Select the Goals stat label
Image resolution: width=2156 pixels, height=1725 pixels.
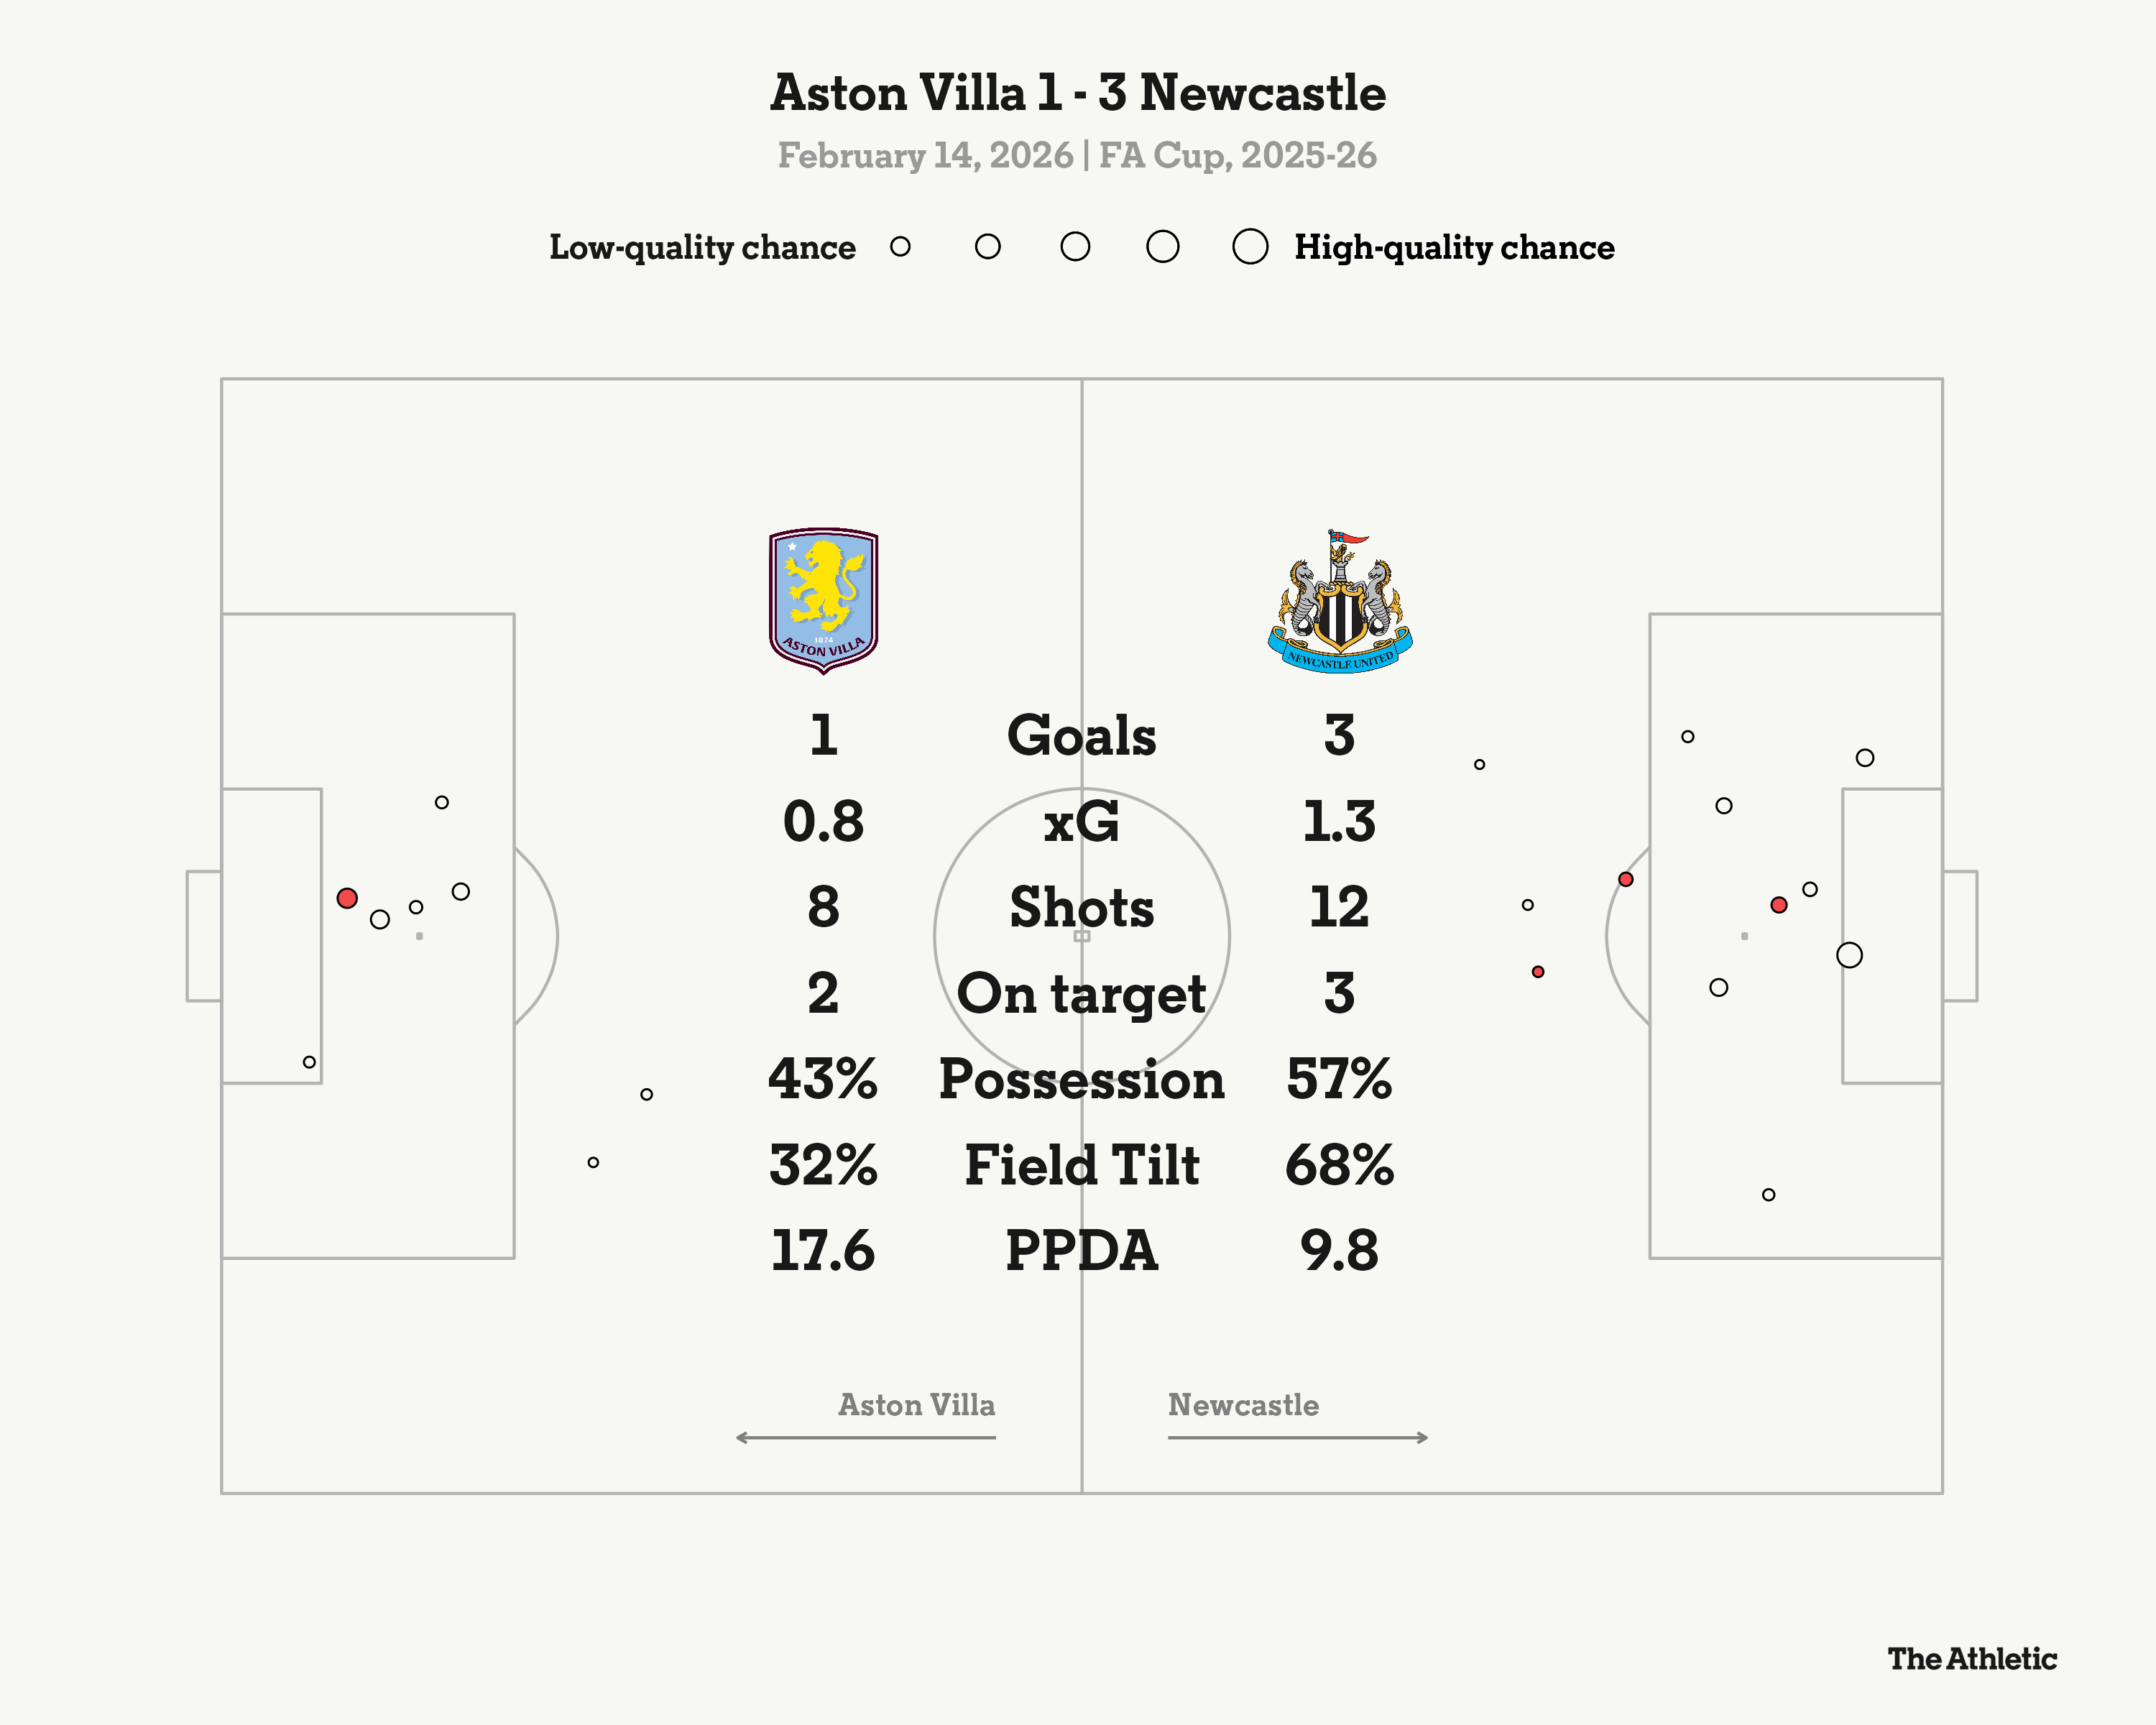coord(1081,736)
